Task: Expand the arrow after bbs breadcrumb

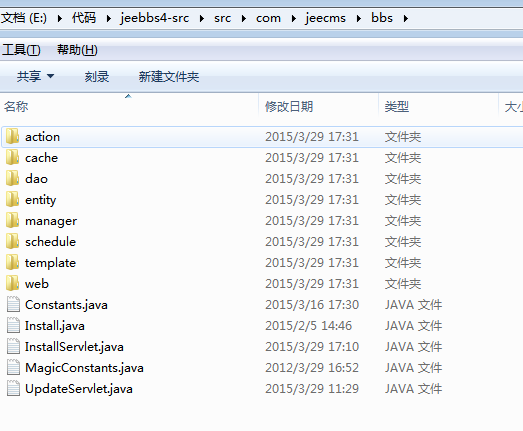Action: tap(406, 18)
